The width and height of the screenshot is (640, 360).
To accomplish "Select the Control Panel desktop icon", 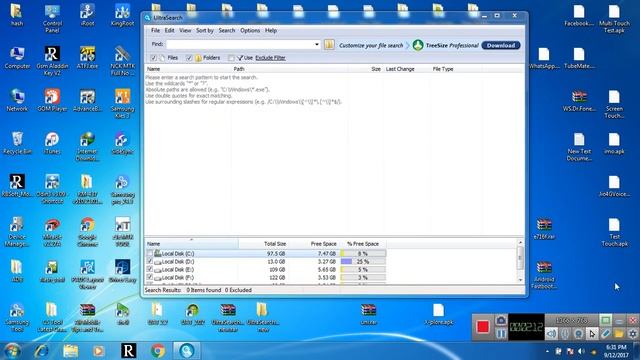I will click(x=52, y=19).
